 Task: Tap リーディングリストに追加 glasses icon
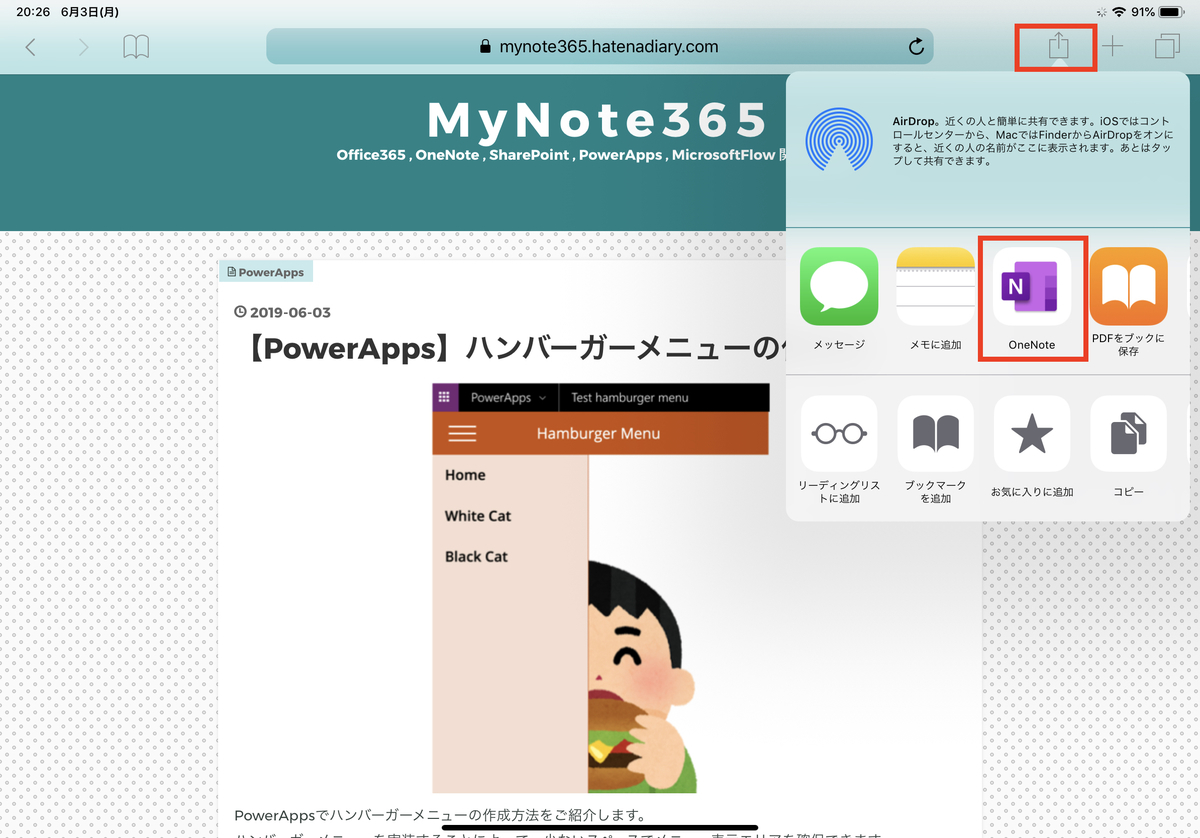point(839,434)
